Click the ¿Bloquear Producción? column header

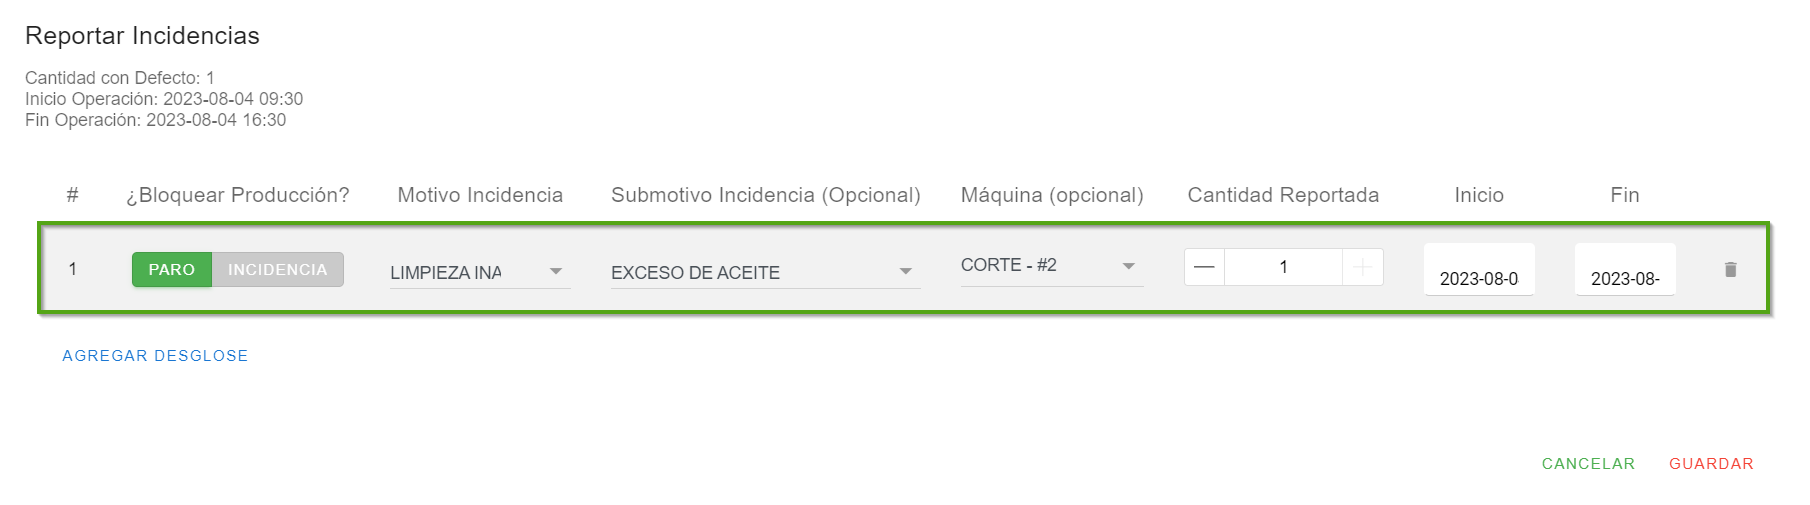point(238,195)
